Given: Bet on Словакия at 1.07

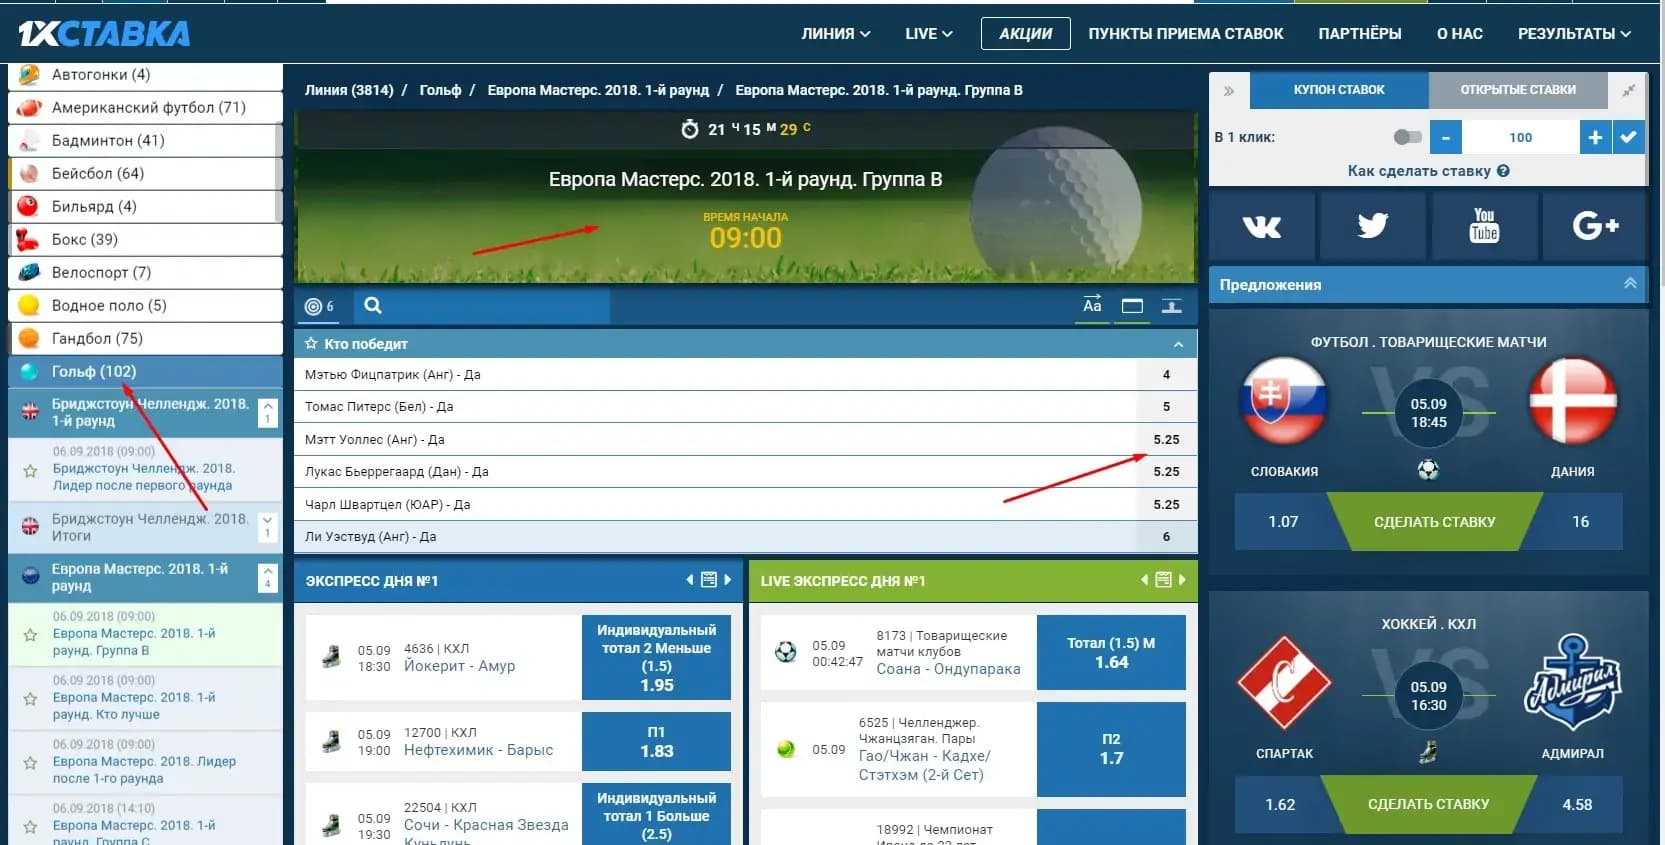Looking at the screenshot, I should tap(1283, 522).
